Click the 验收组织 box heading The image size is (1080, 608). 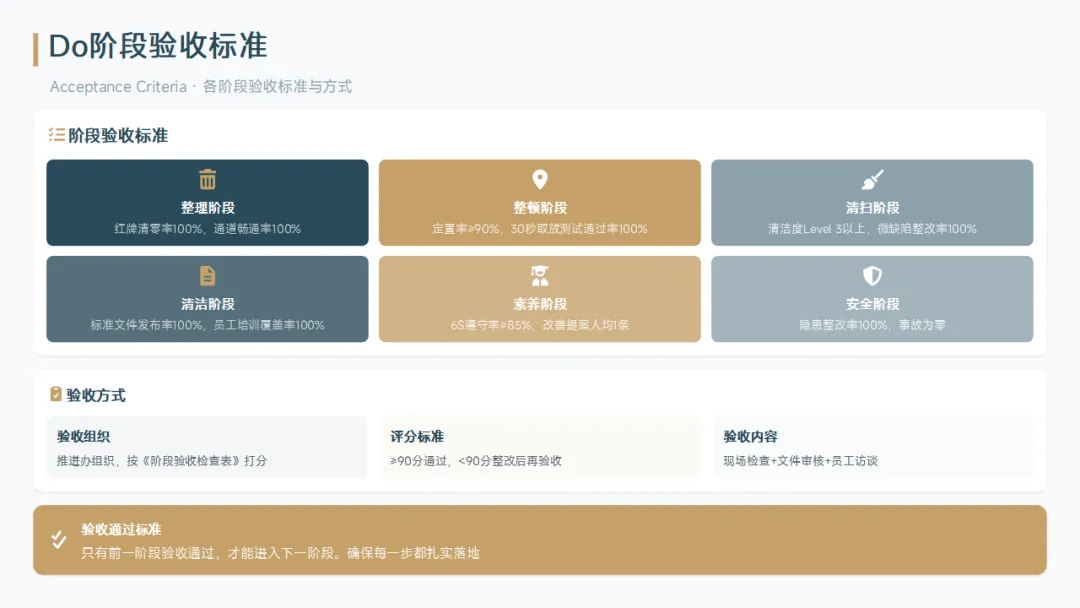point(83,437)
